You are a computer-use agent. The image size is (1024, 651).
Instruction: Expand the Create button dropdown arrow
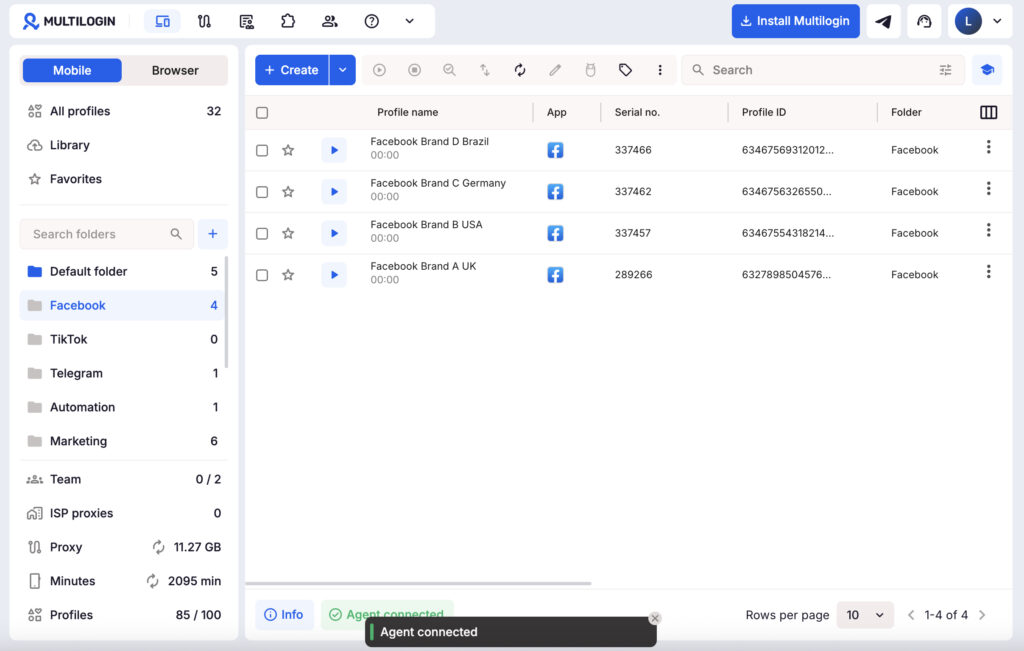coord(342,70)
